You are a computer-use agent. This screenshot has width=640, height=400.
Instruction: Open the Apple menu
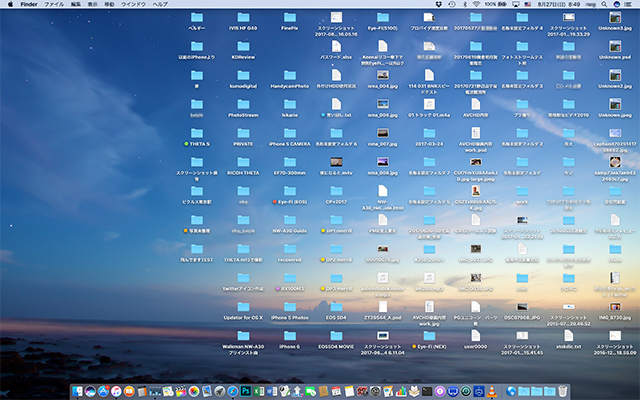(x=9, y=5)
